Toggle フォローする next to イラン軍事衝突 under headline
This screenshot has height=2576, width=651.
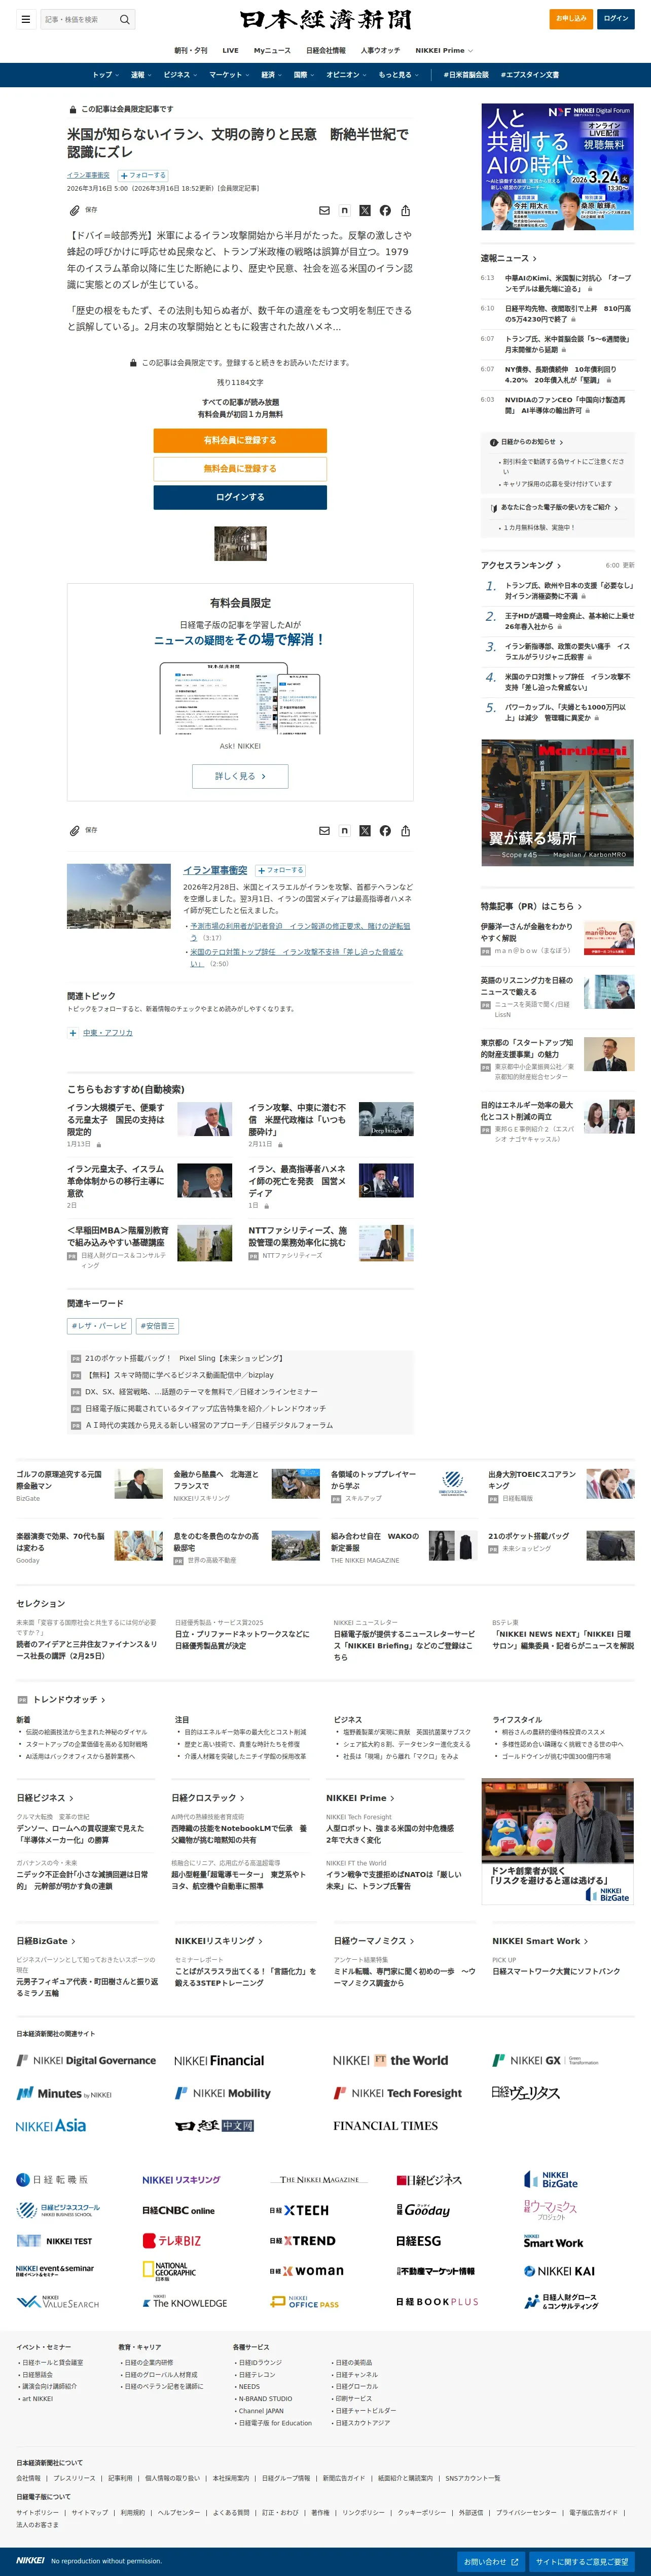tap(143, 175)
